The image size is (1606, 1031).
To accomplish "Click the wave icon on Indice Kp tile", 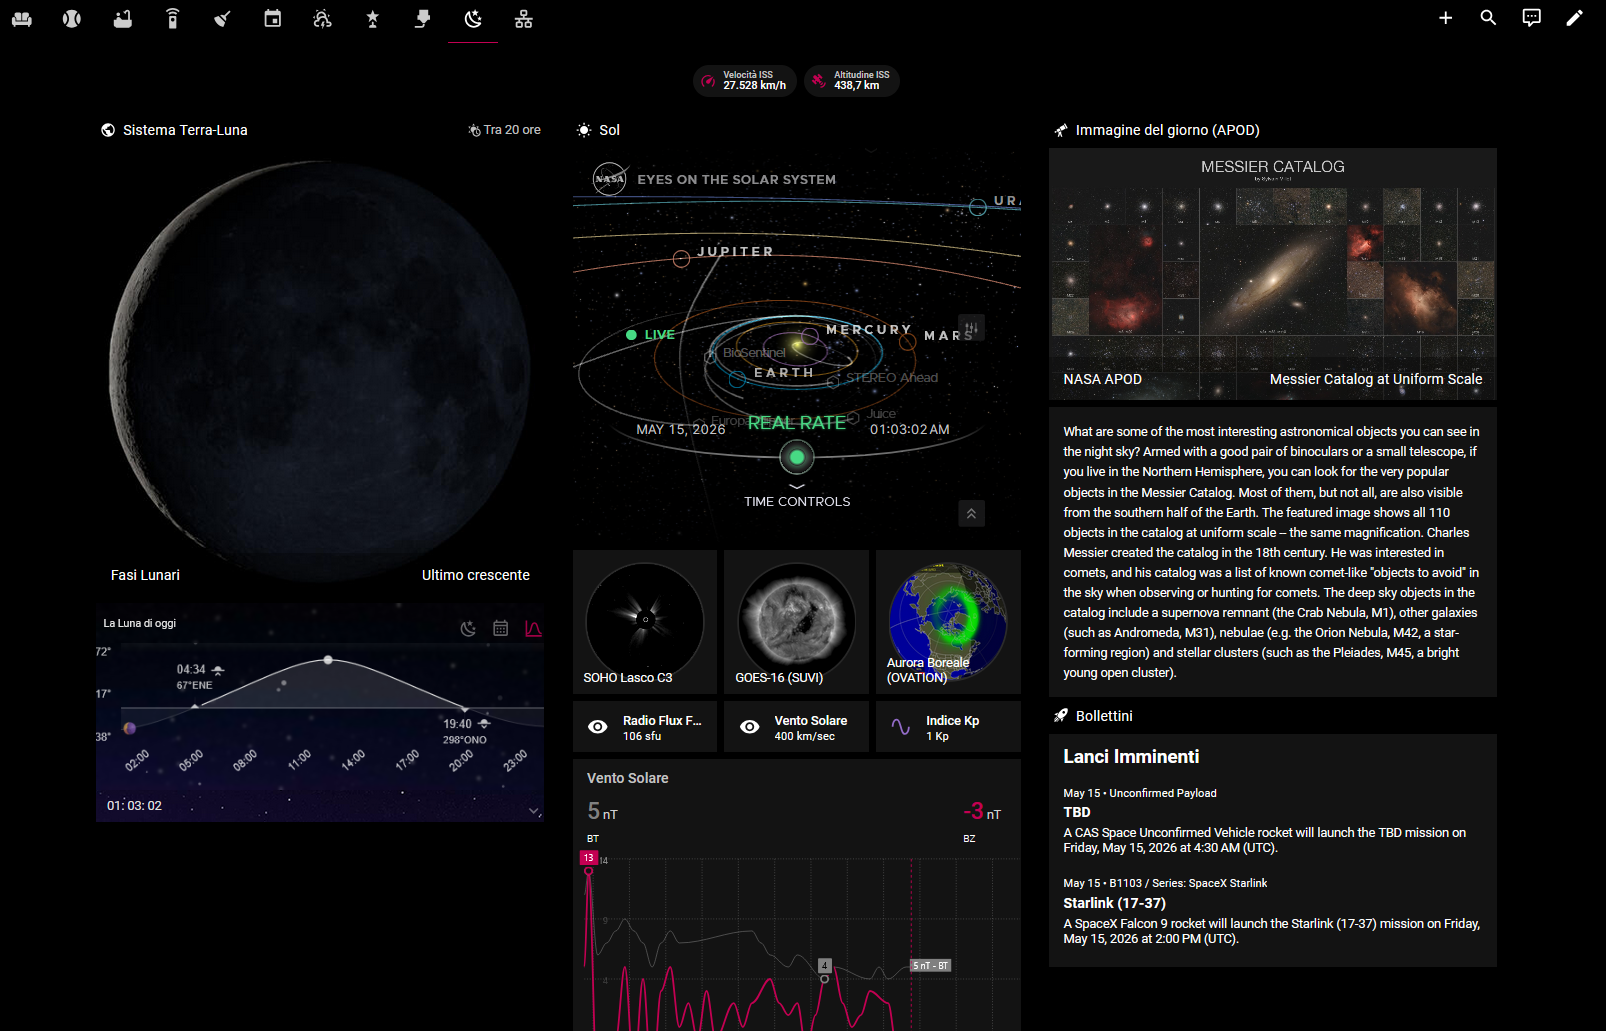I will click(x=901, y=727).
